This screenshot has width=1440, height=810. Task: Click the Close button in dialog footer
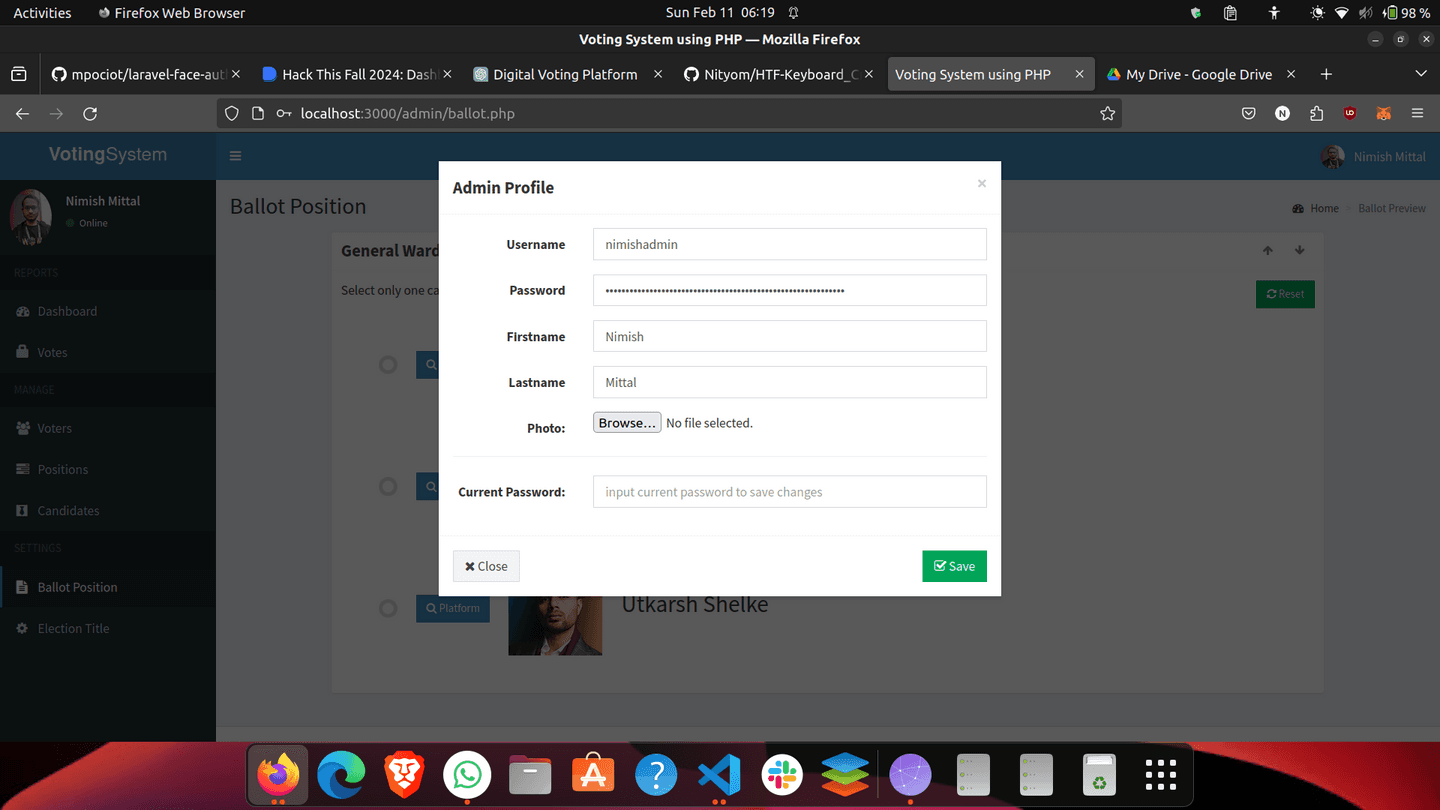coord(486,566)
